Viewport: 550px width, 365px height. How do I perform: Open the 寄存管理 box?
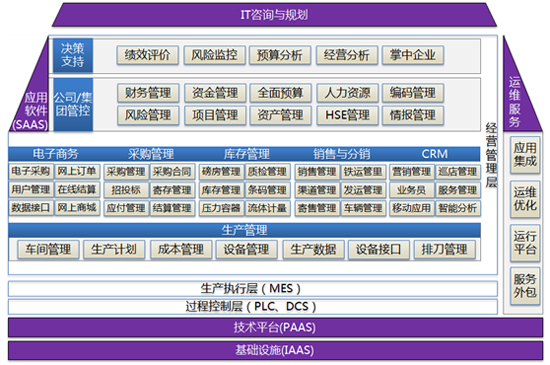point(172,190)
